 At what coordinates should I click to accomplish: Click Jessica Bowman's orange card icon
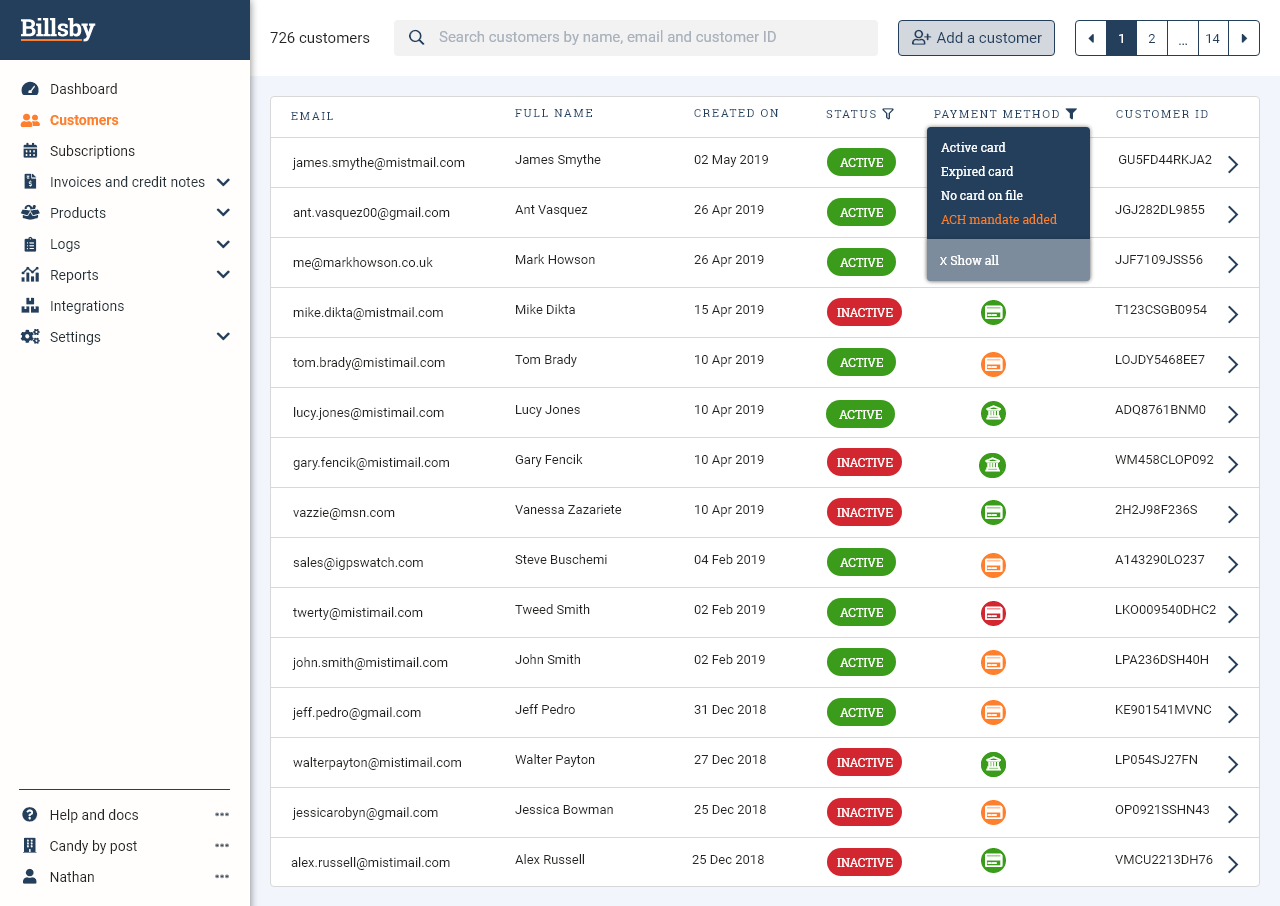[x=993, y=812]
